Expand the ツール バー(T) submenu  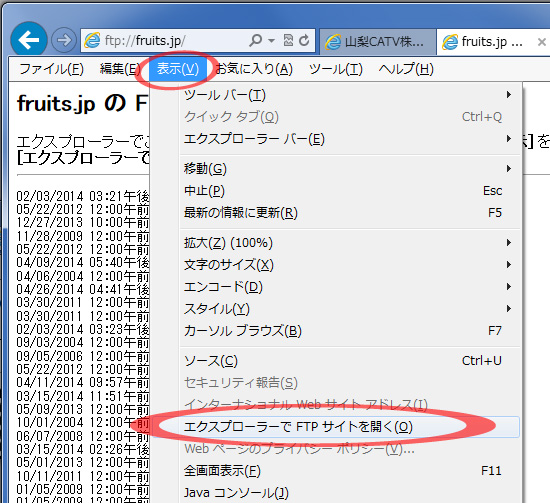coord(349,95)
